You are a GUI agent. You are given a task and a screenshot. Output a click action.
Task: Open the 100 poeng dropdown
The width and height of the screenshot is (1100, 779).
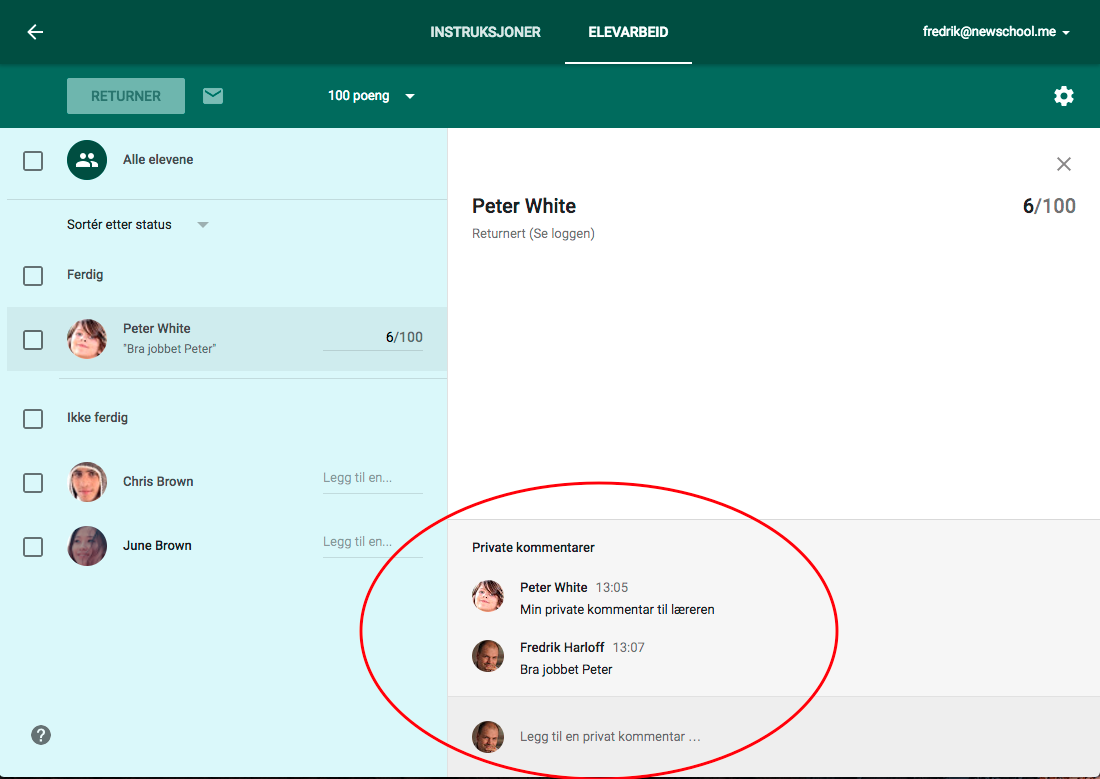(371, 96)
